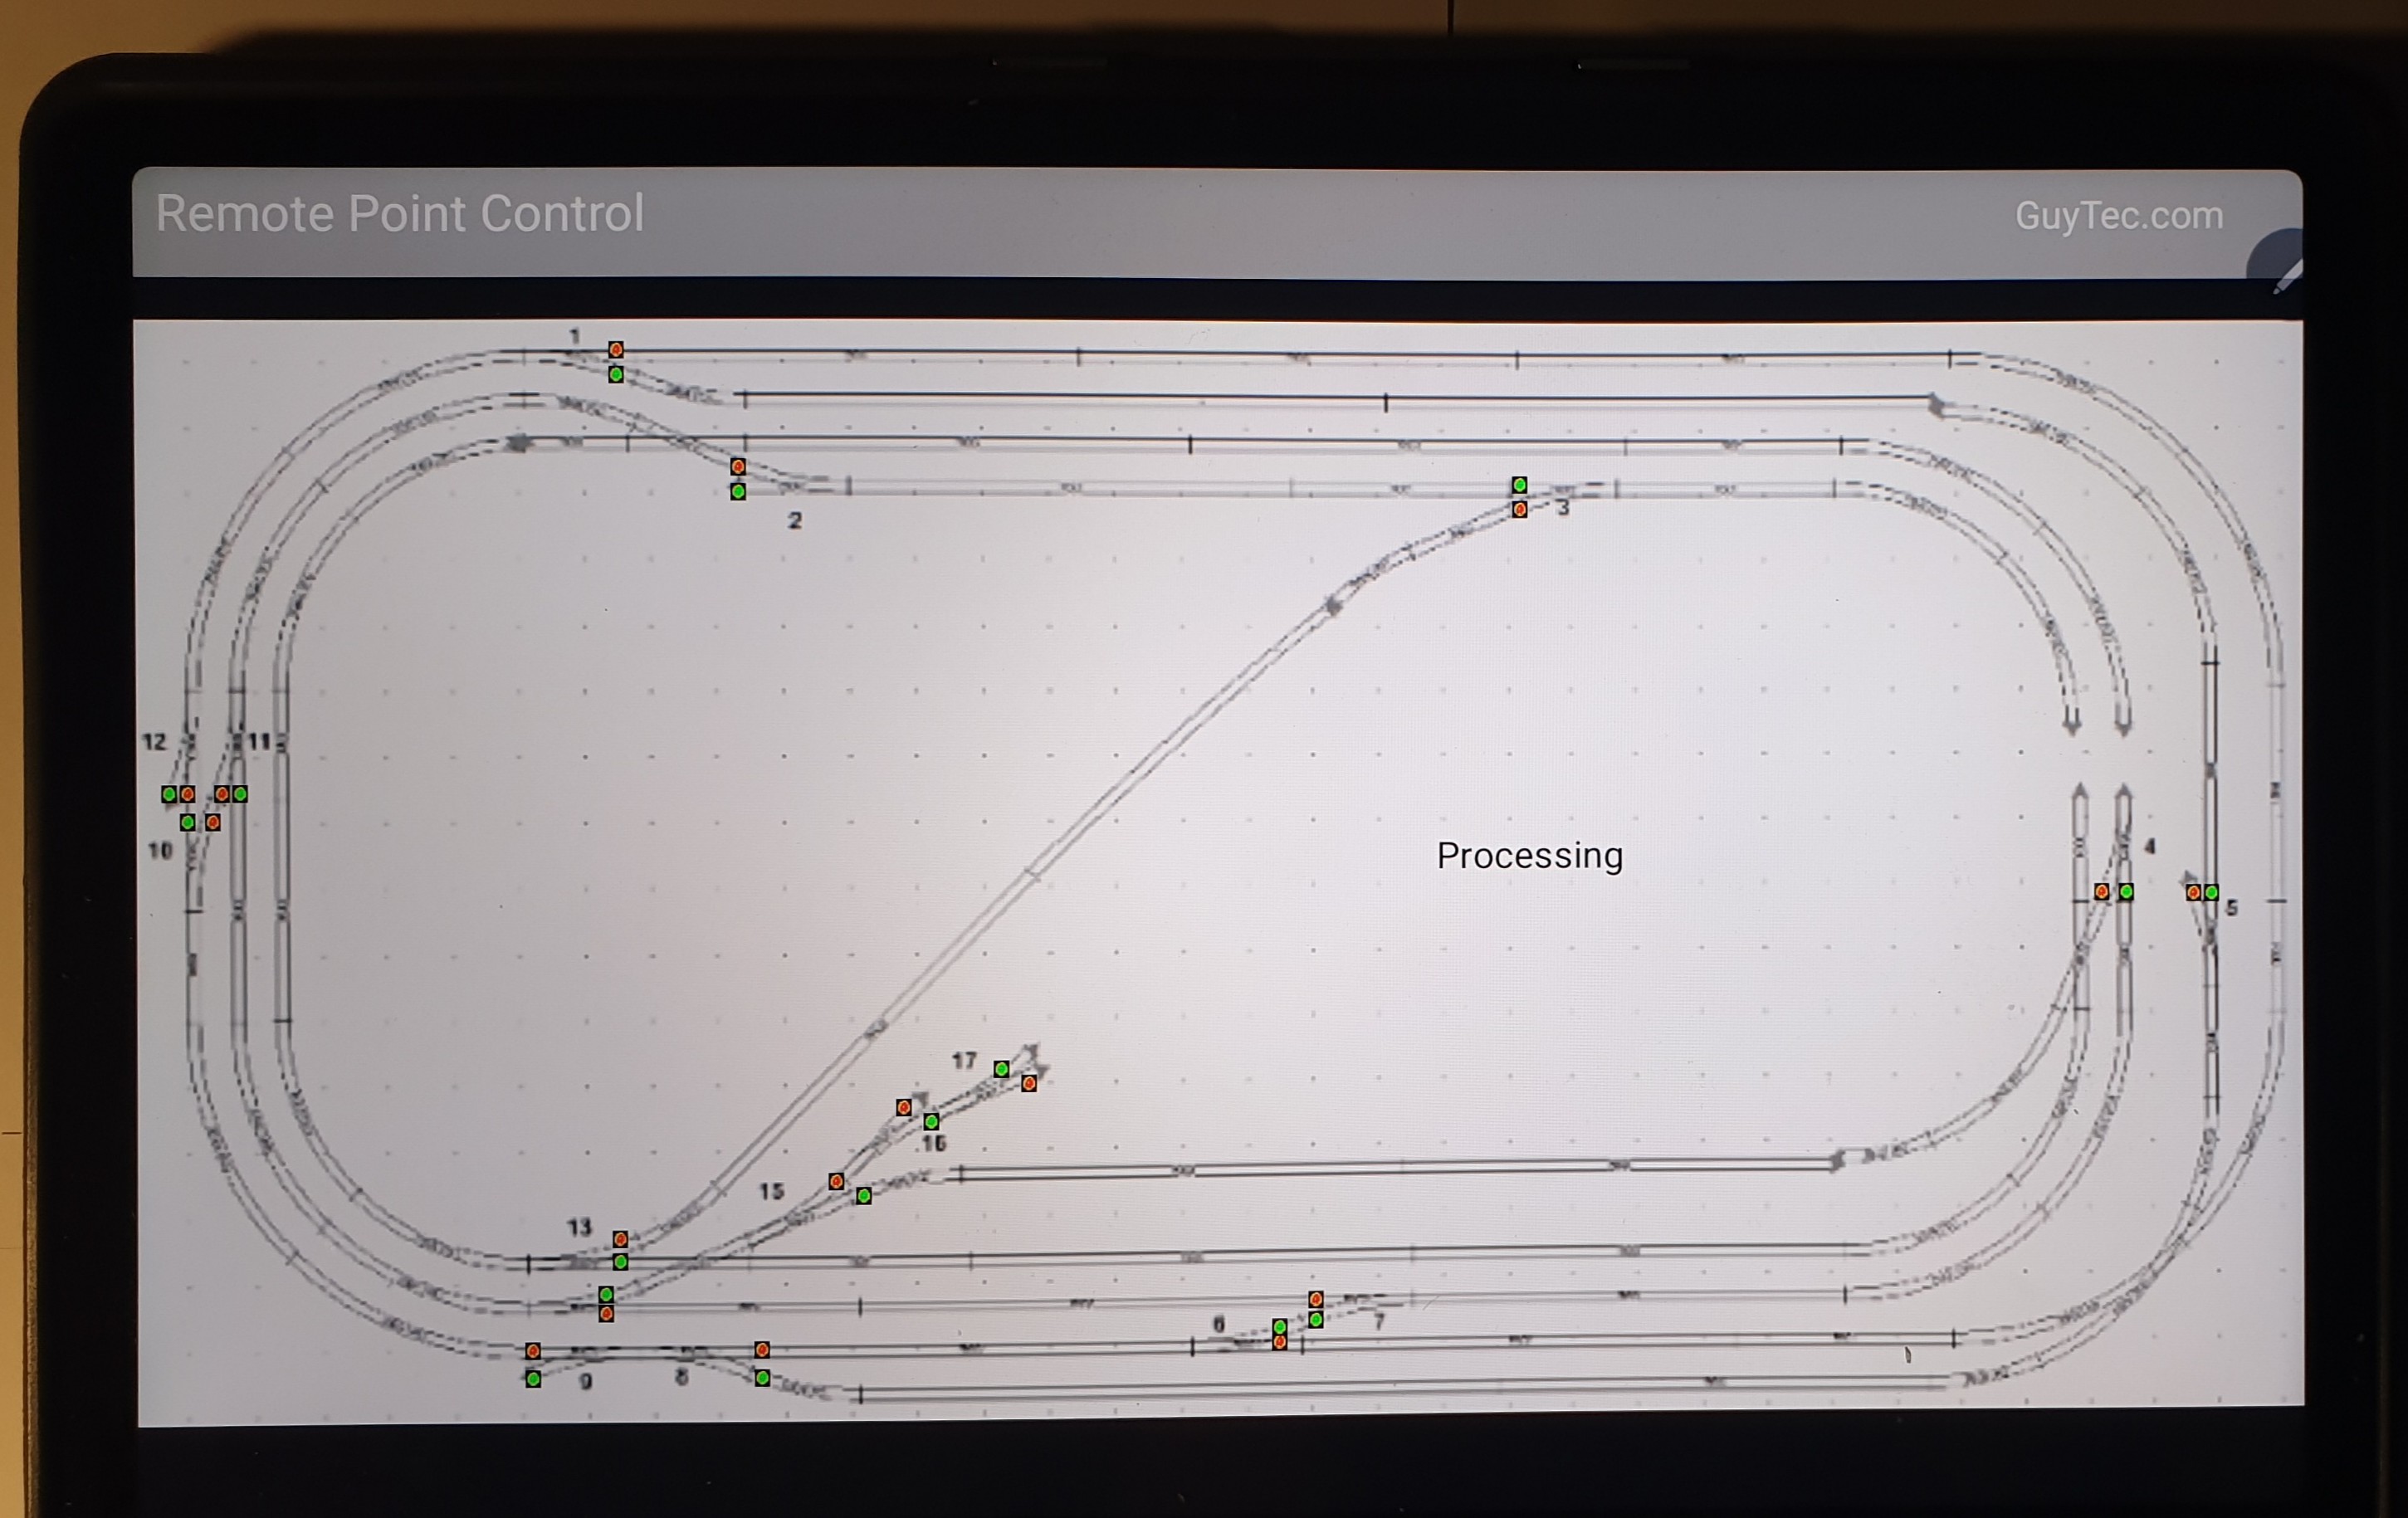This screenshot has width=2408, height=1518.
Task: Click point 7's red button
Action: point(1316,1299)
